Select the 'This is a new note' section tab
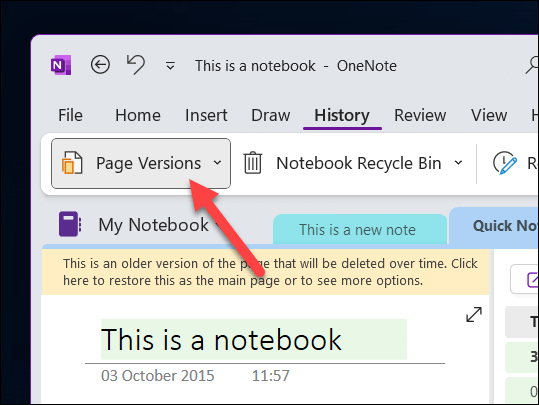Screen dimensions: 539x405 [360, 230]
